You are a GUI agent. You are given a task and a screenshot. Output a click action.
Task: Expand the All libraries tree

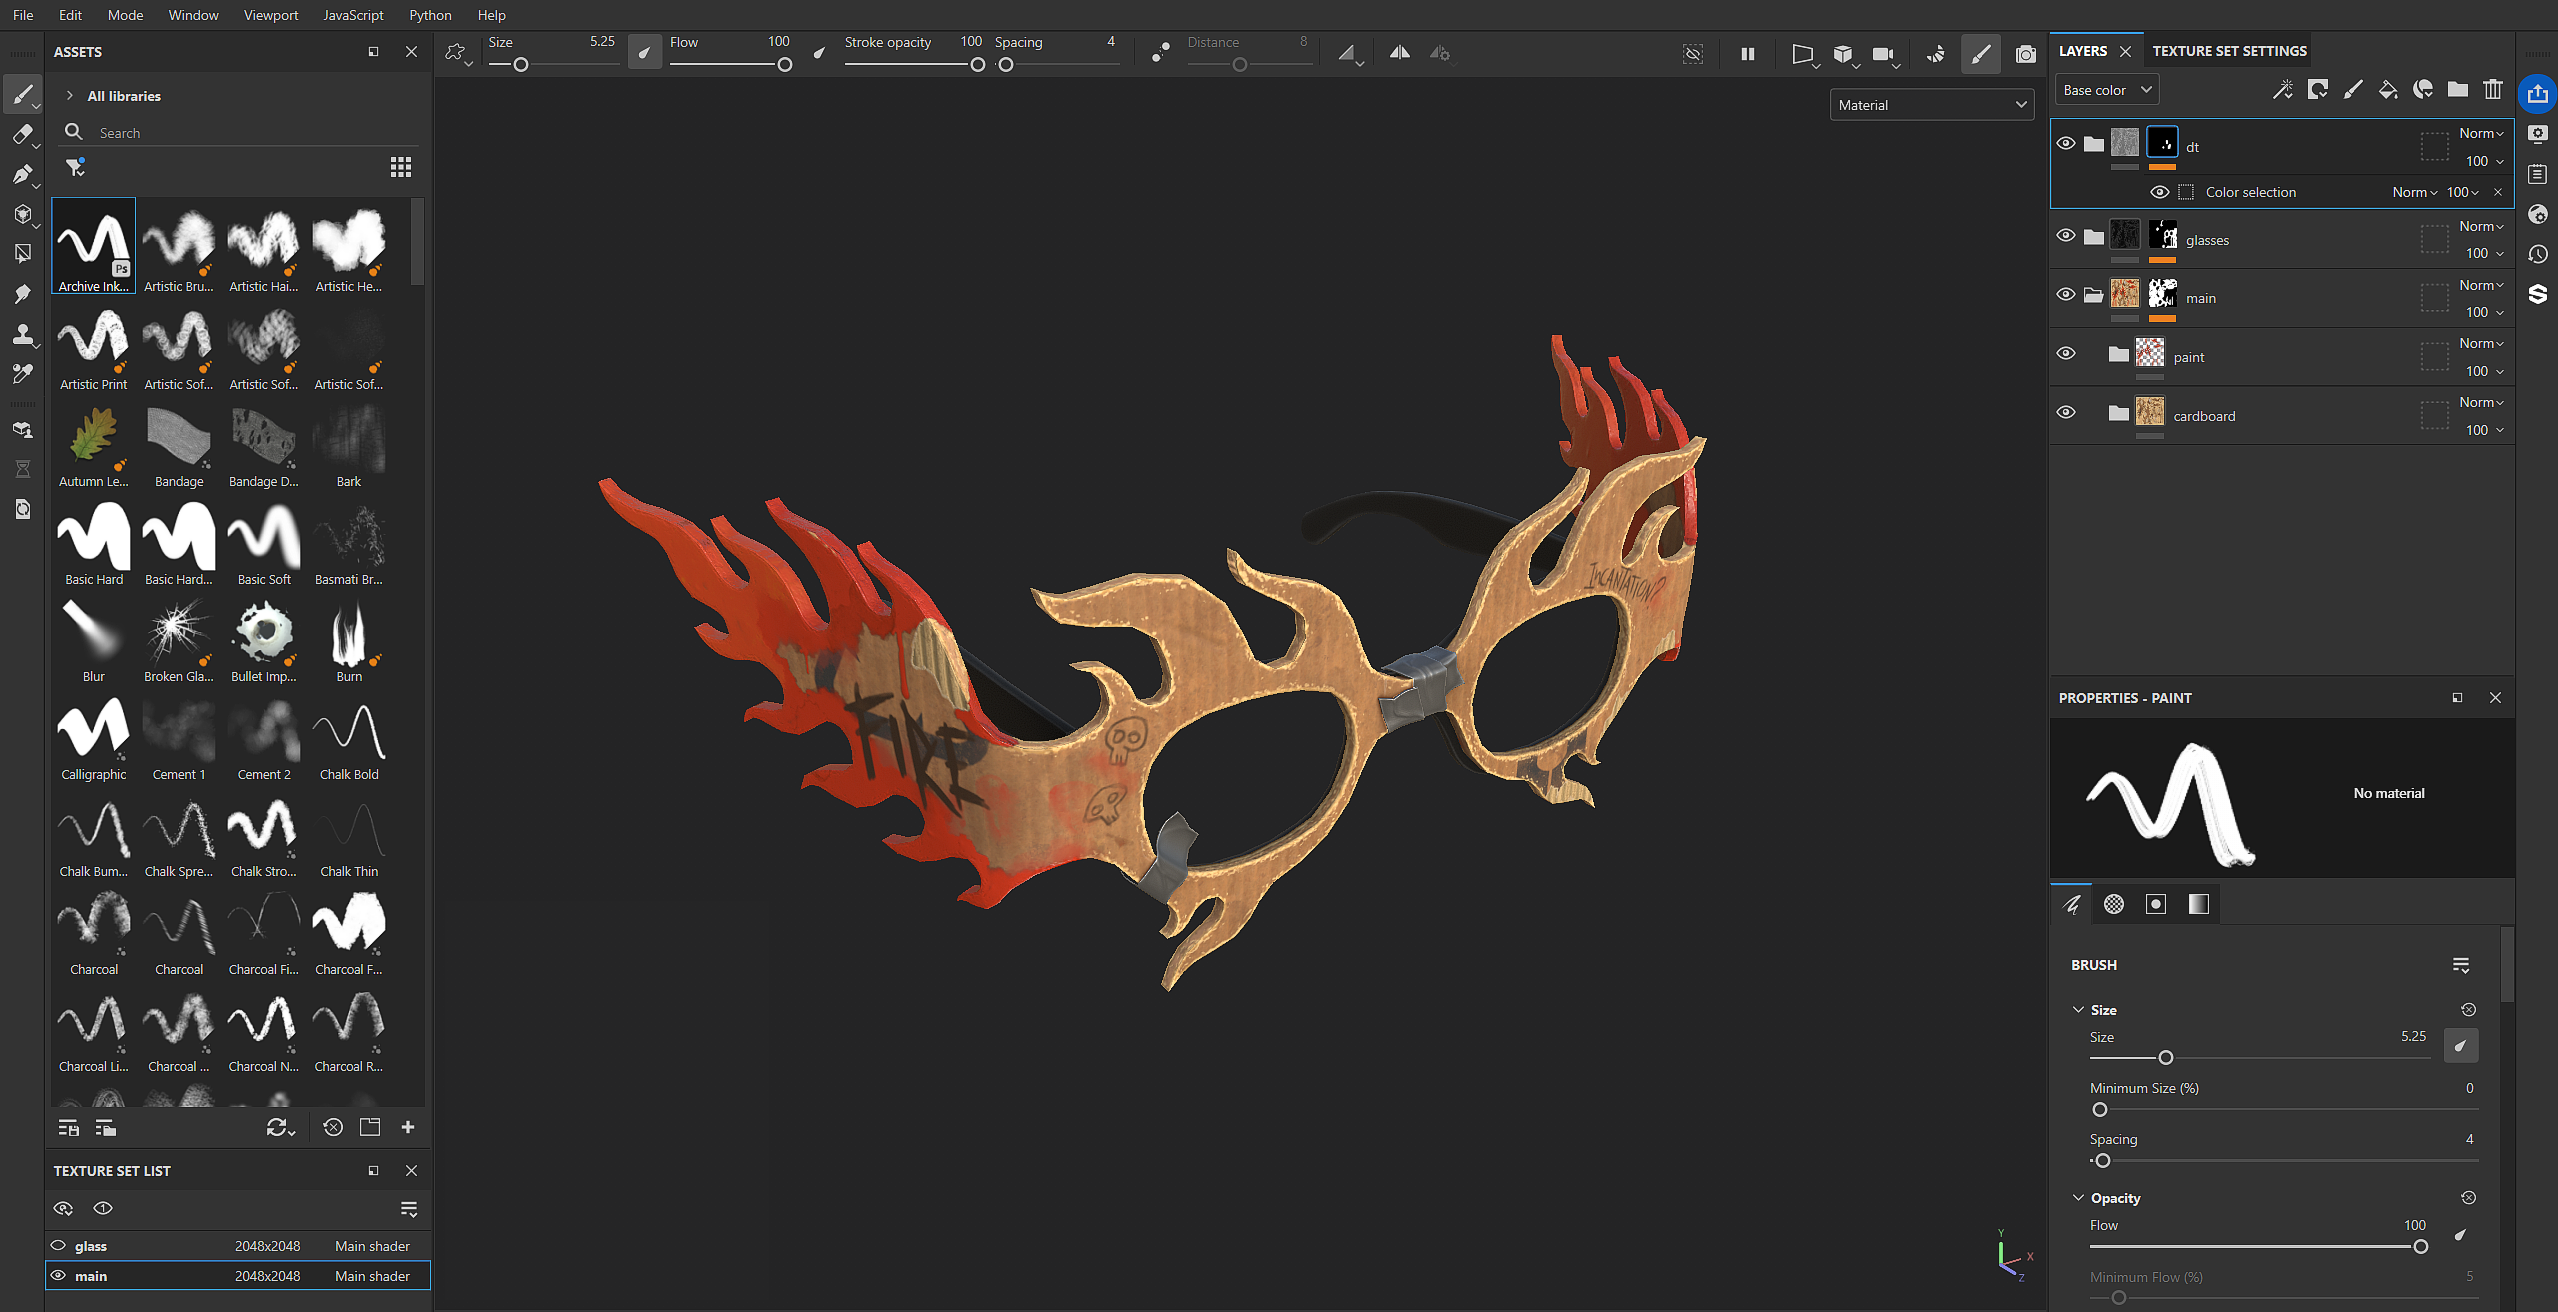[x=69, y=96]
